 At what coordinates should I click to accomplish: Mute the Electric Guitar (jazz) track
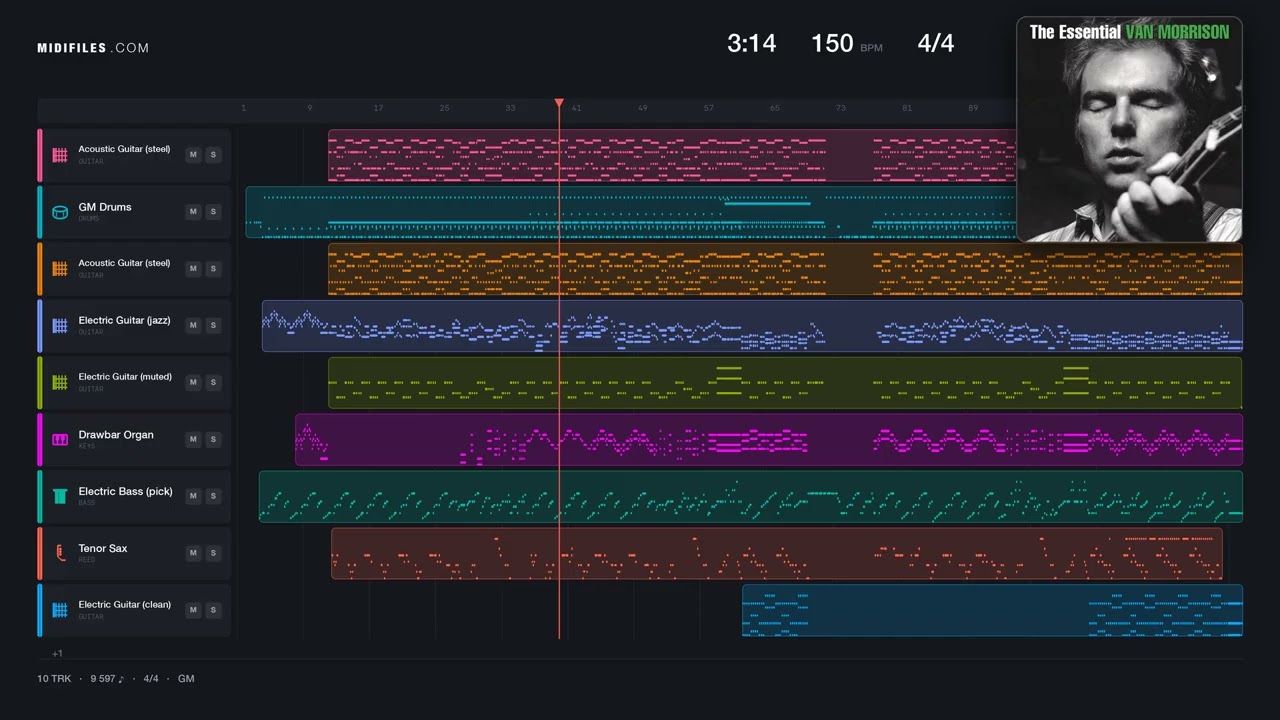(x=193, y=326)
